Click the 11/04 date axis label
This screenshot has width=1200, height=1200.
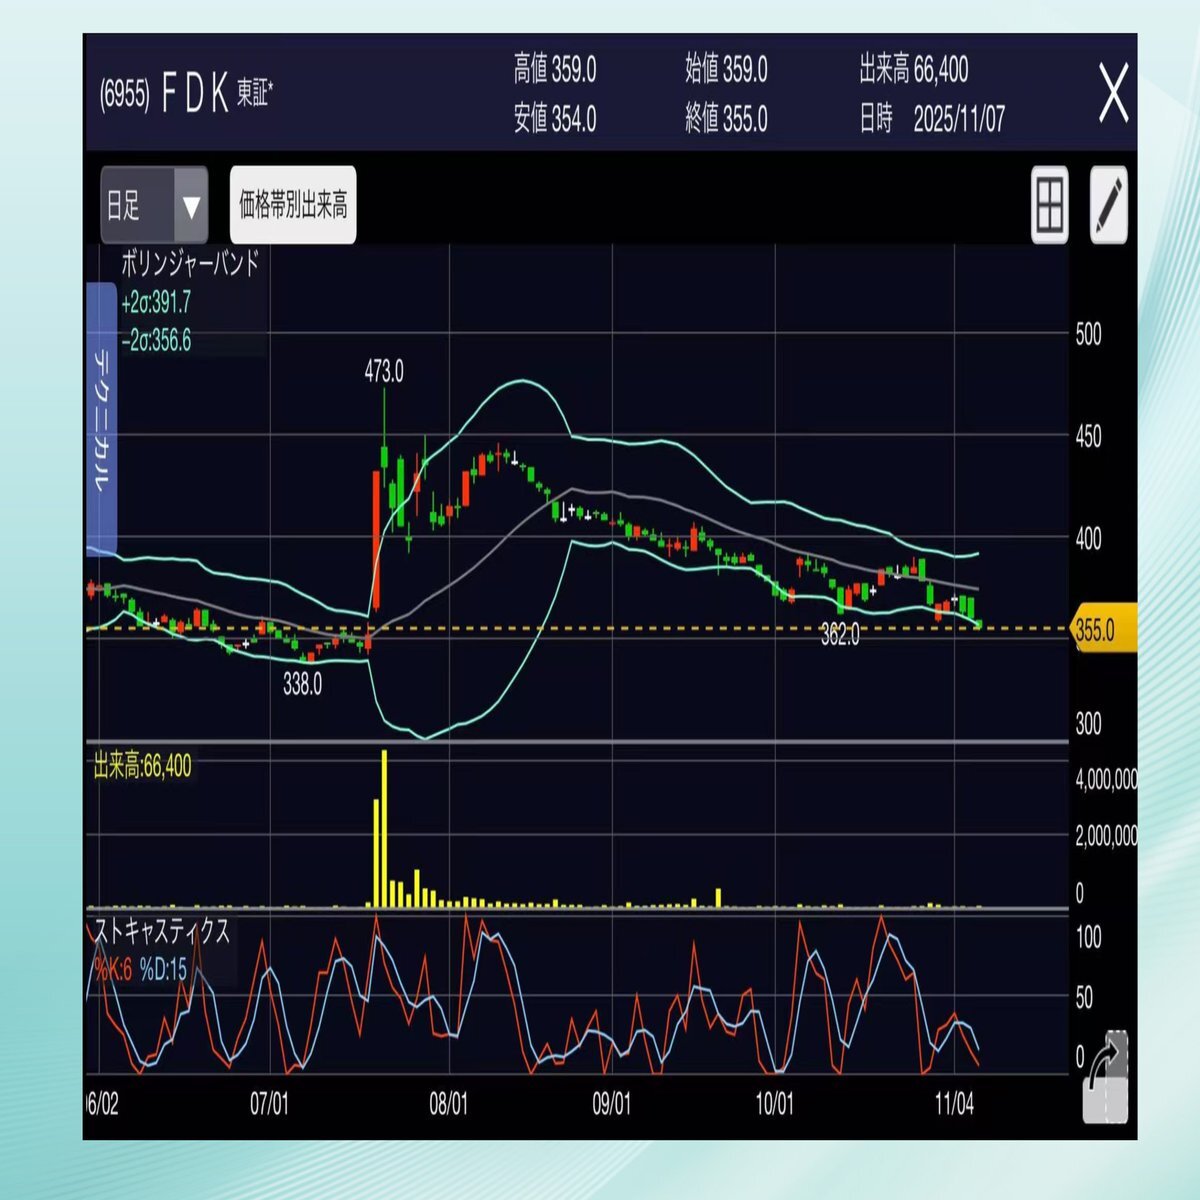click(x=954, y=1104)
